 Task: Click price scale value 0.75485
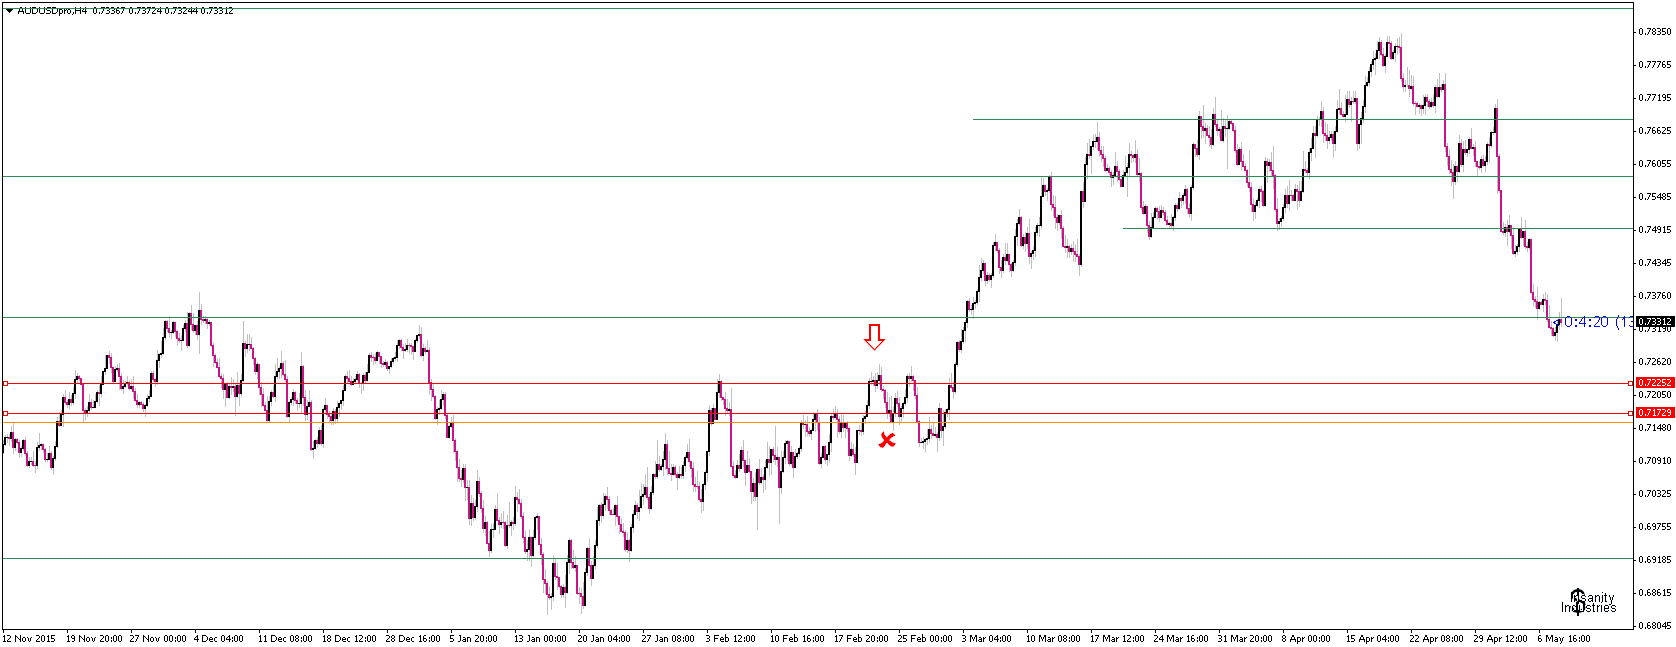click(x=1656, y=197)
